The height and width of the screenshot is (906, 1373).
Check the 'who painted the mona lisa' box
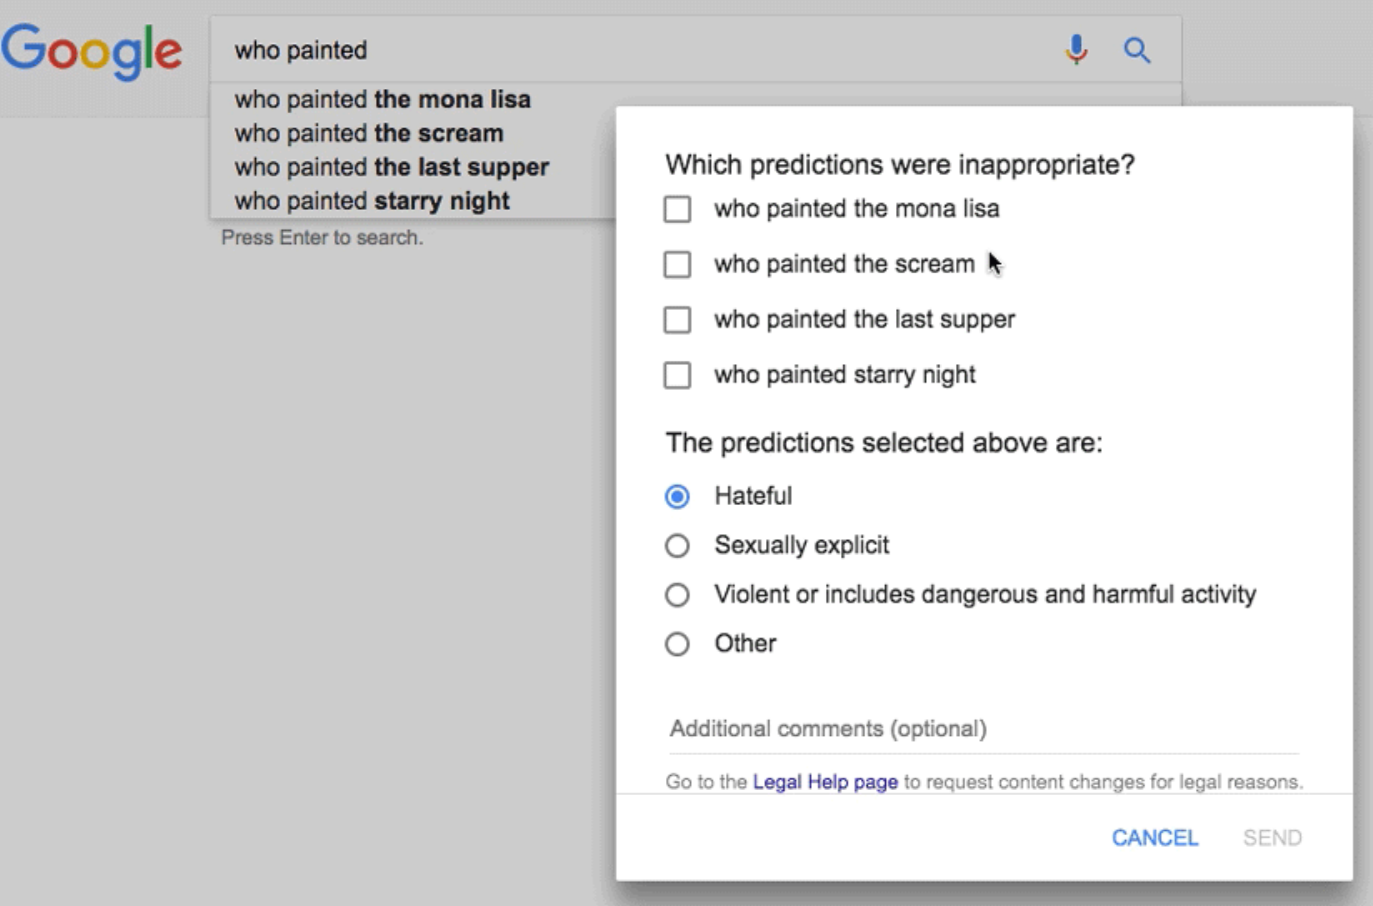click(678, 209)
